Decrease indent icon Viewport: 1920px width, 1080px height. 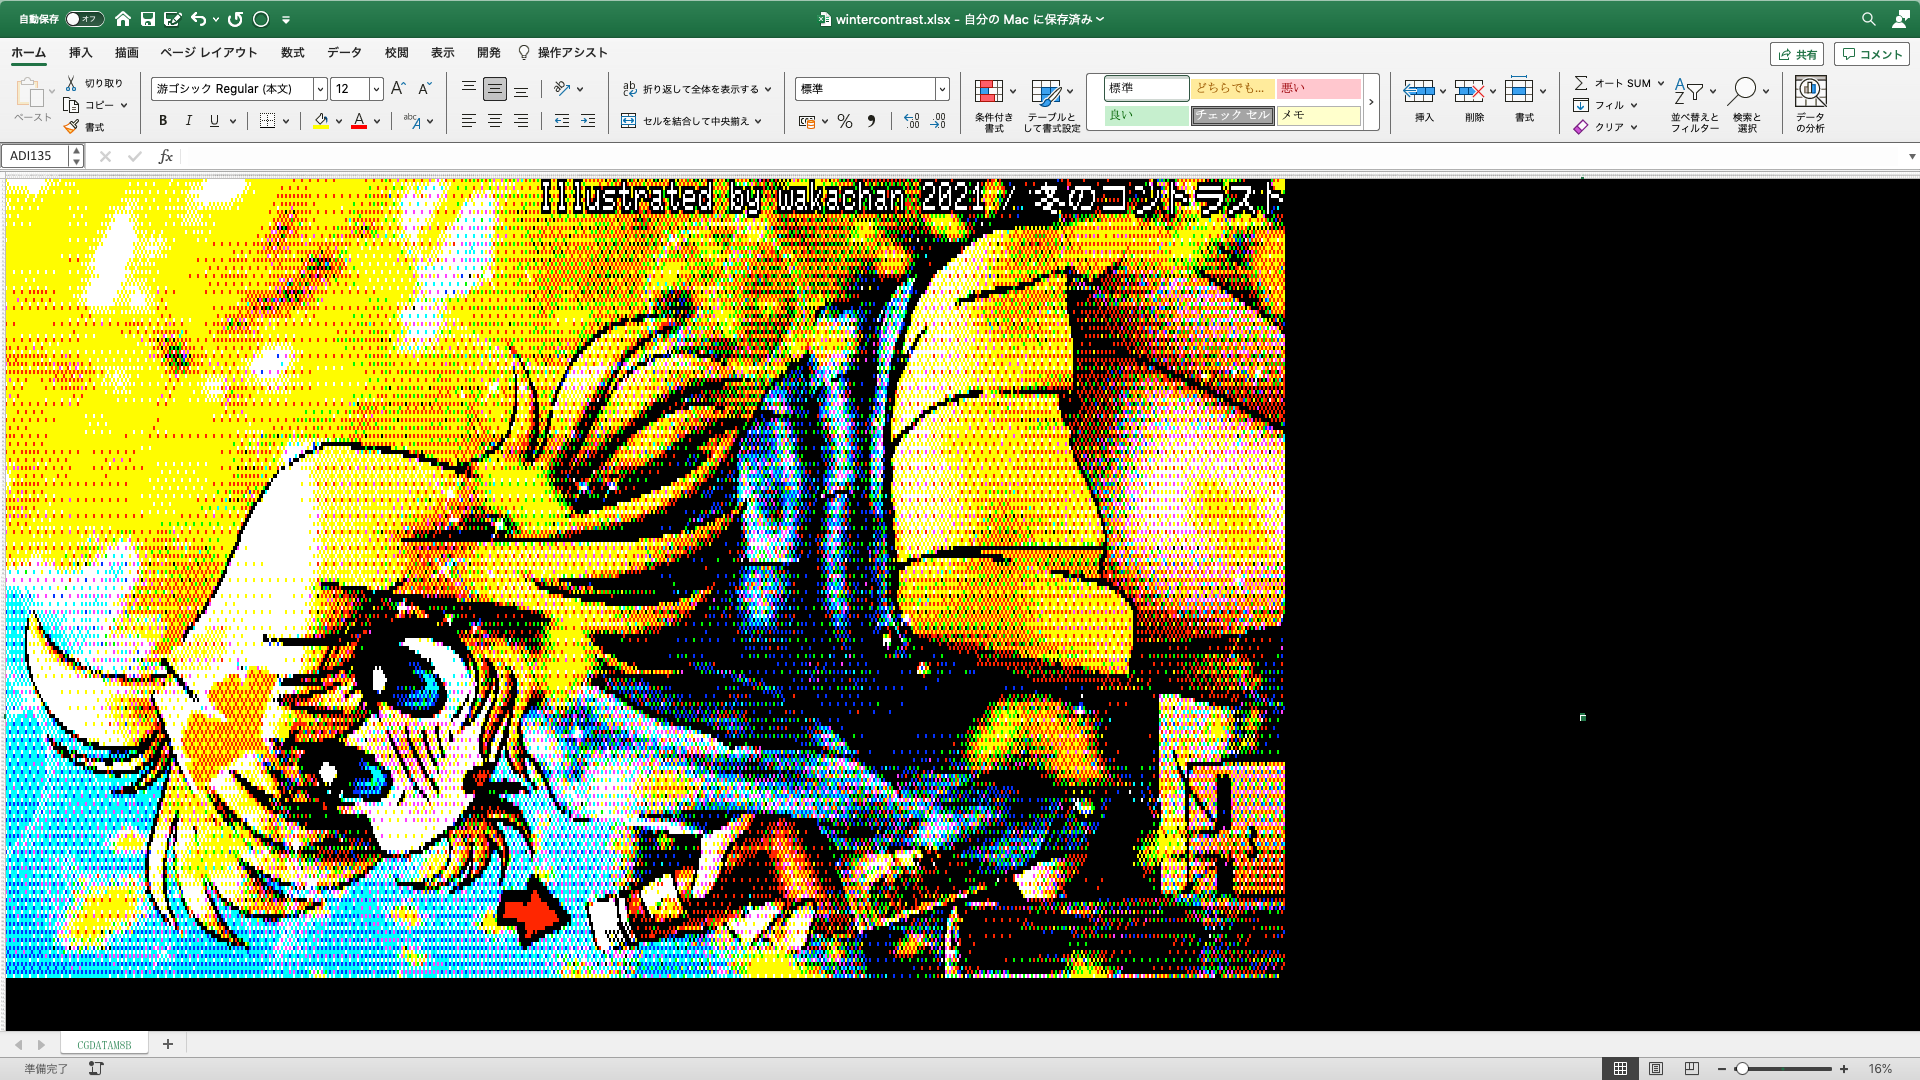[562, 121]
